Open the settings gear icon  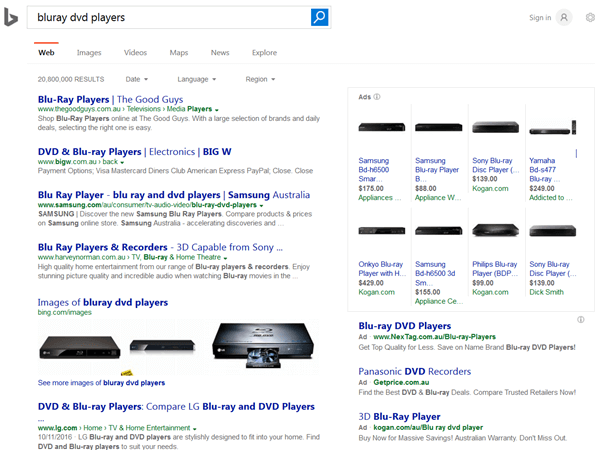coord(590,18)
